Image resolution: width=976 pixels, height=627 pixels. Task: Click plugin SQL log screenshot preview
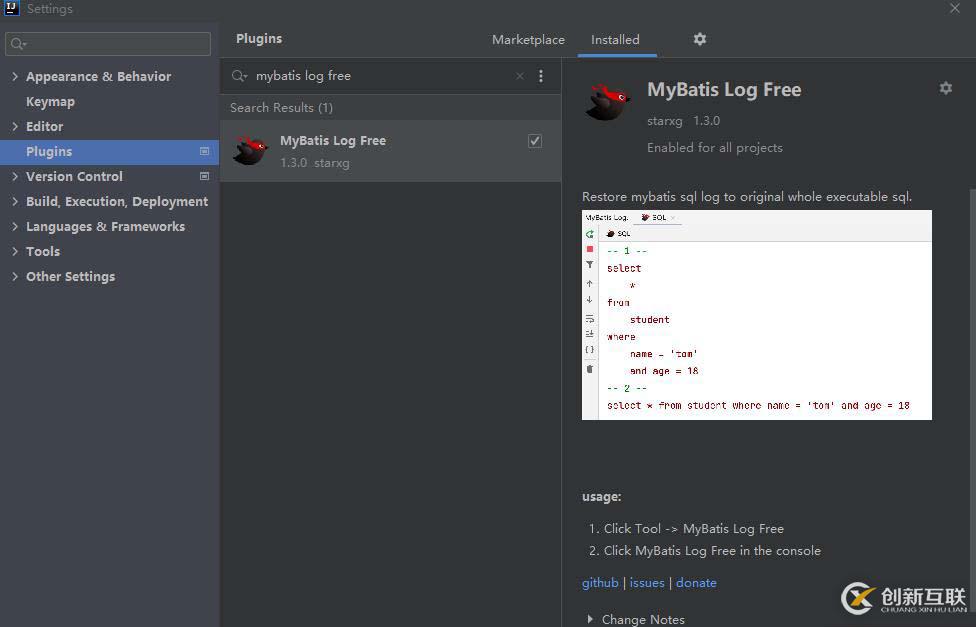pos(756,315)
